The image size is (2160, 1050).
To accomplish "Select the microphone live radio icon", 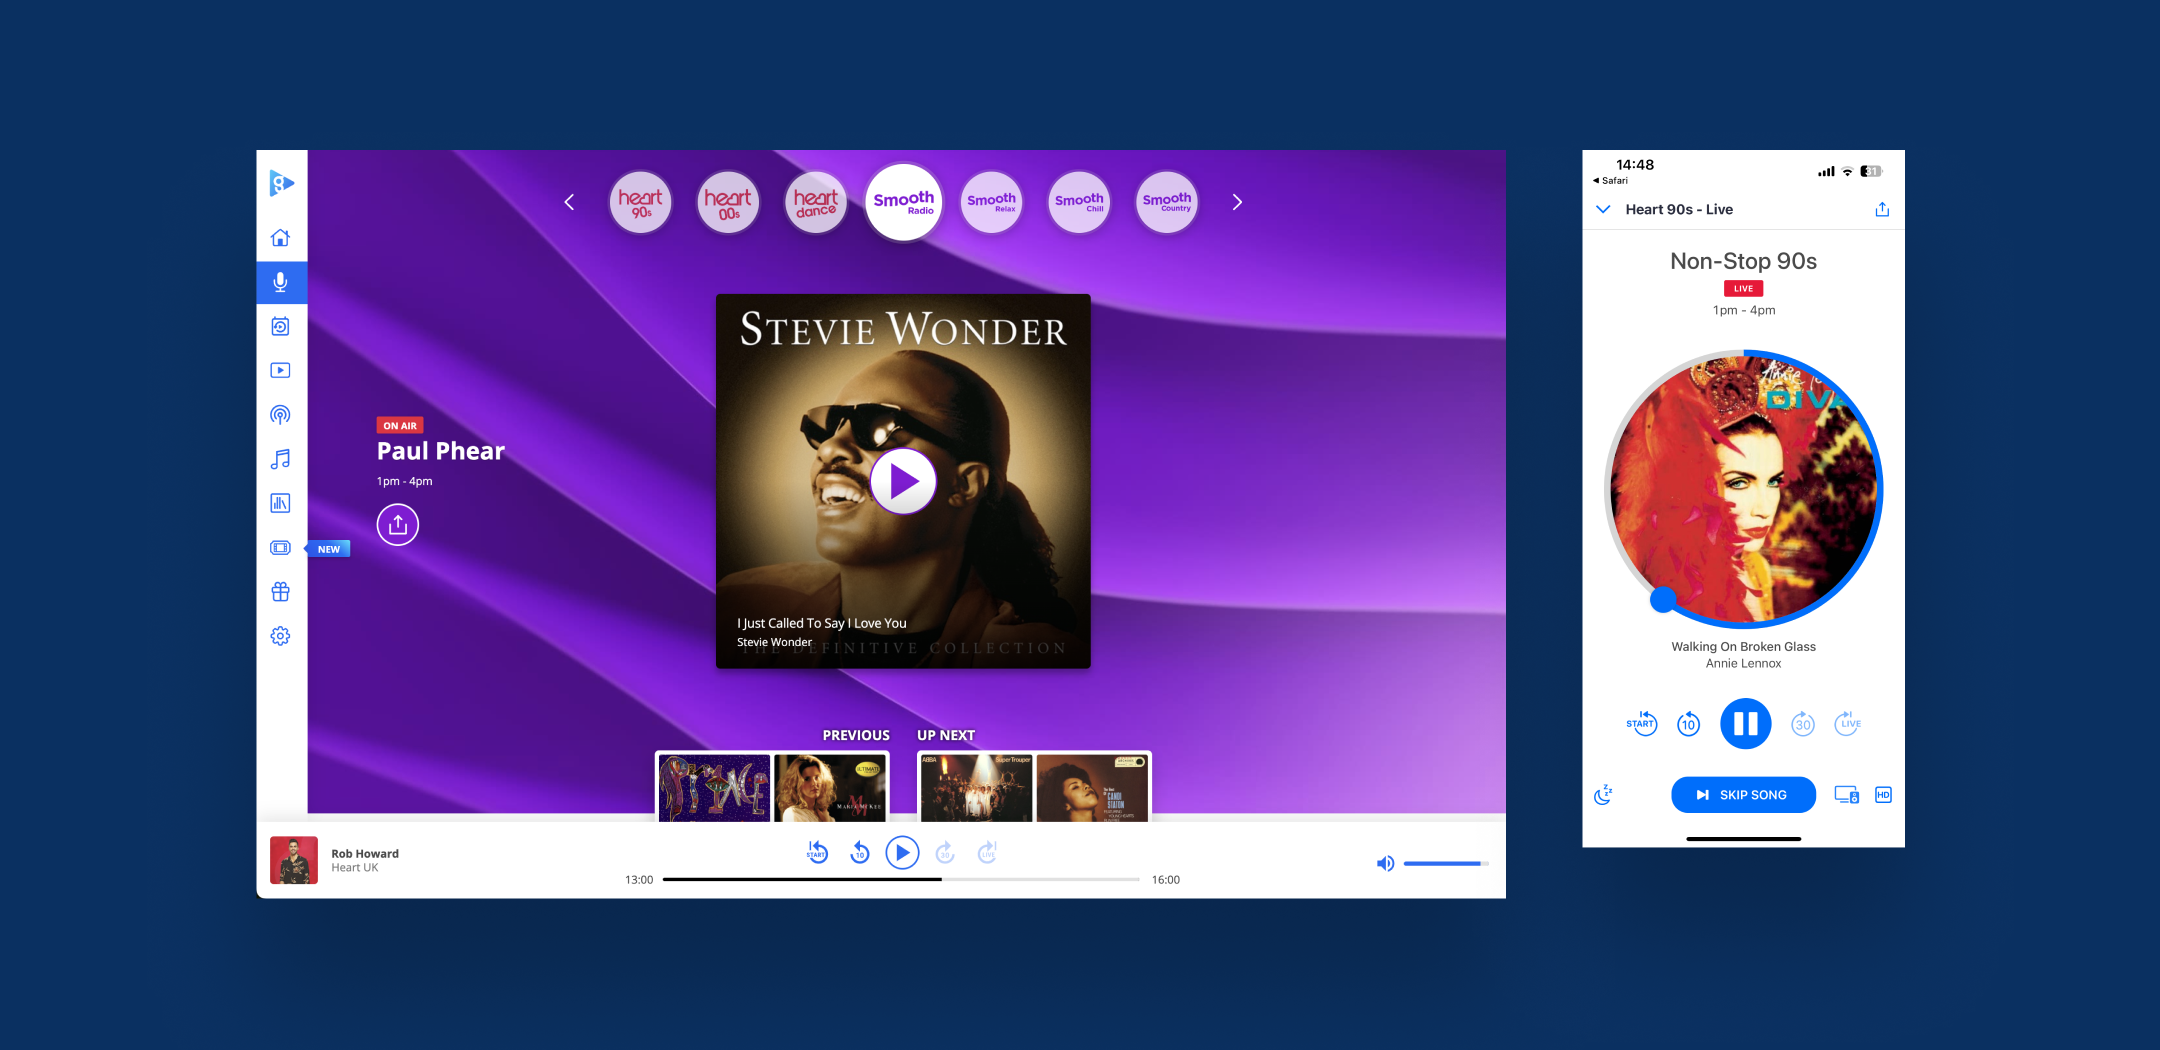I will (281, 282).
